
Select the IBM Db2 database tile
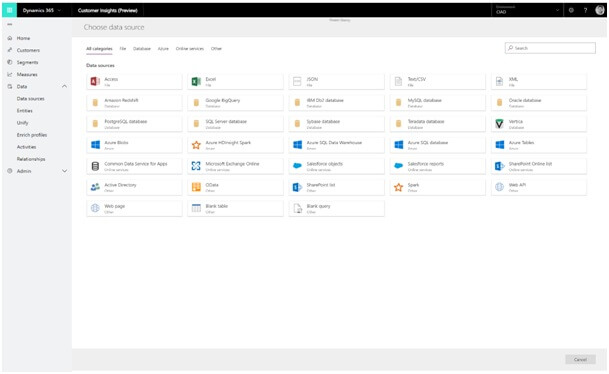click(336, 103)
